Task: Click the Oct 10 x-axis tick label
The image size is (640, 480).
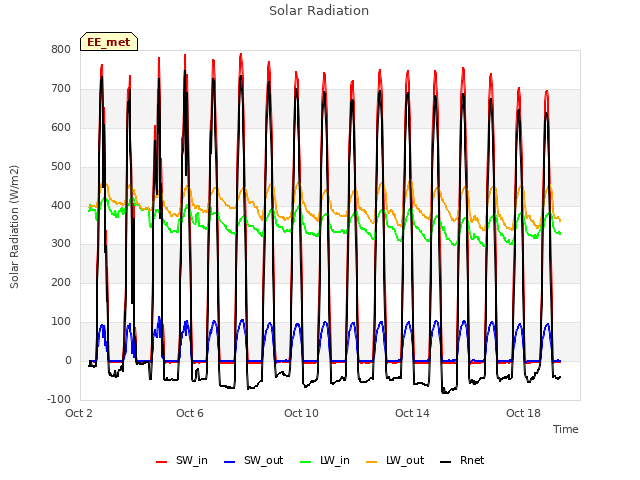Action: [301, 413]
